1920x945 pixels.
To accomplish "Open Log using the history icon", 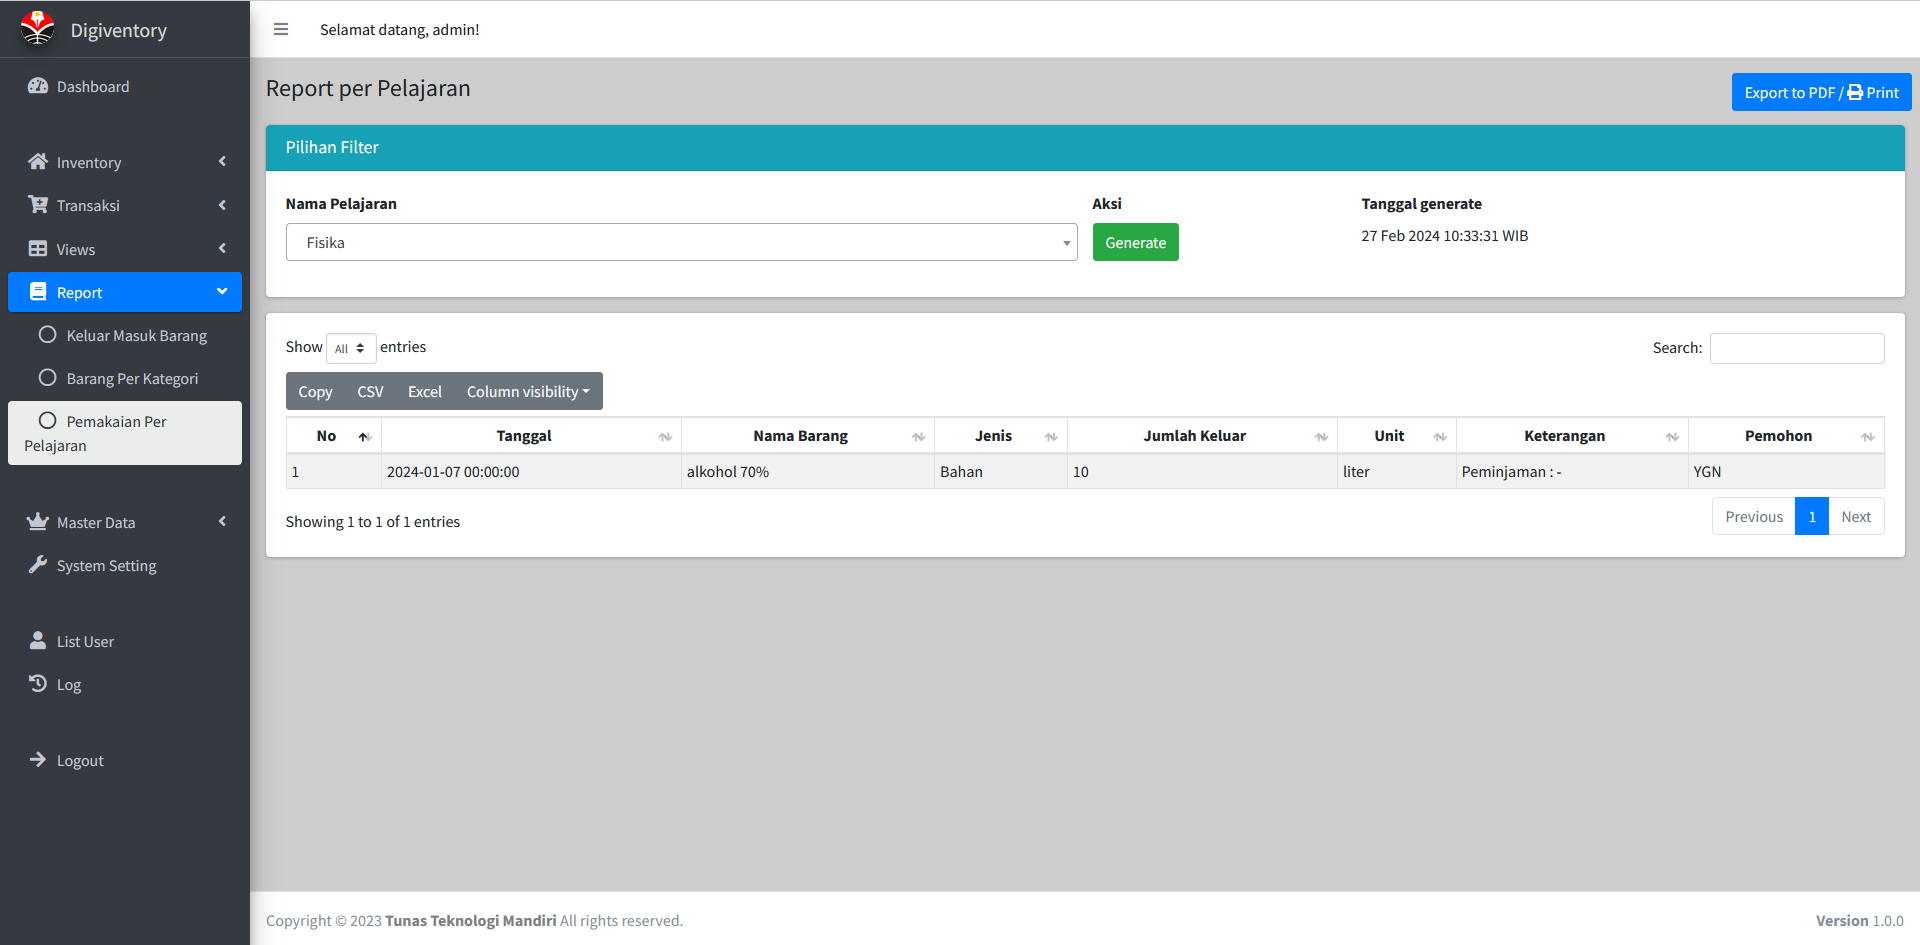I will pyautogui.click(x=38, y=684).
